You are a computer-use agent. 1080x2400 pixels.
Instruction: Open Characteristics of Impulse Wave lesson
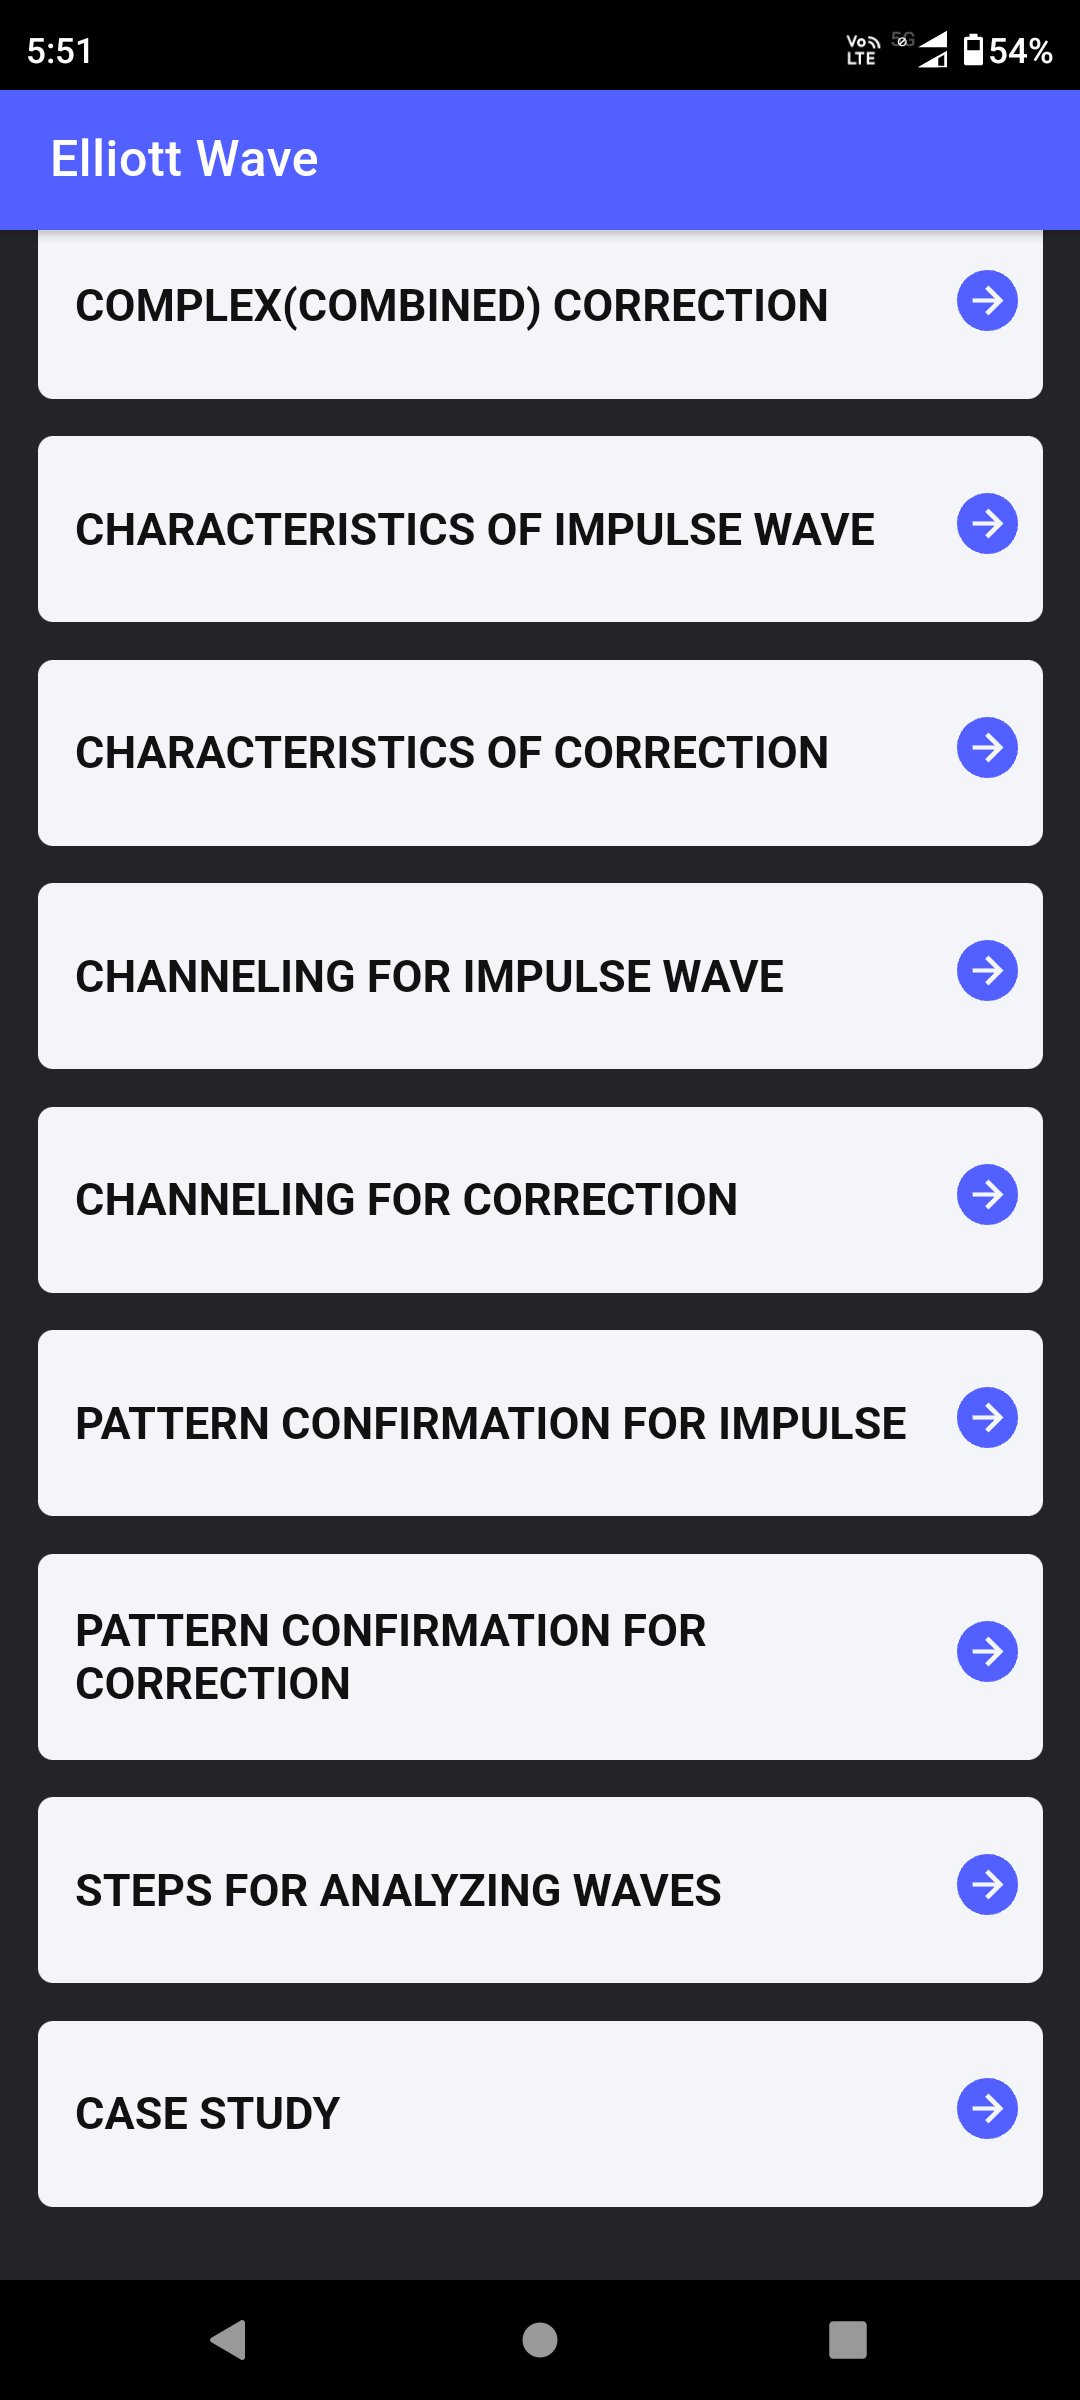(475, 530)
